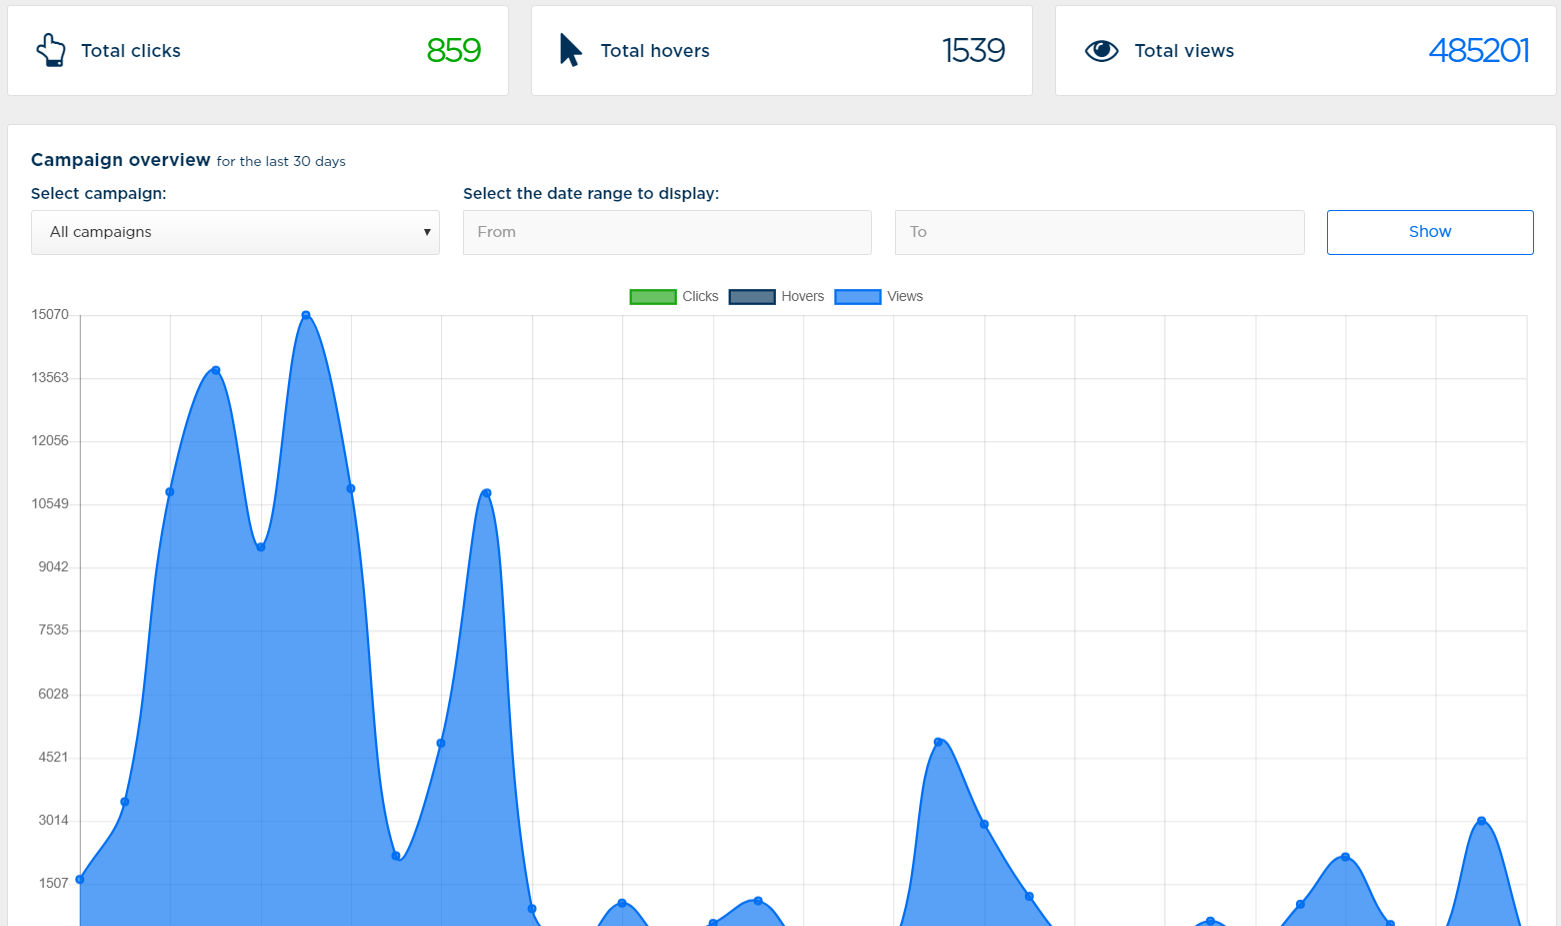Click the Select campaign label

click(x=99, y=194)
